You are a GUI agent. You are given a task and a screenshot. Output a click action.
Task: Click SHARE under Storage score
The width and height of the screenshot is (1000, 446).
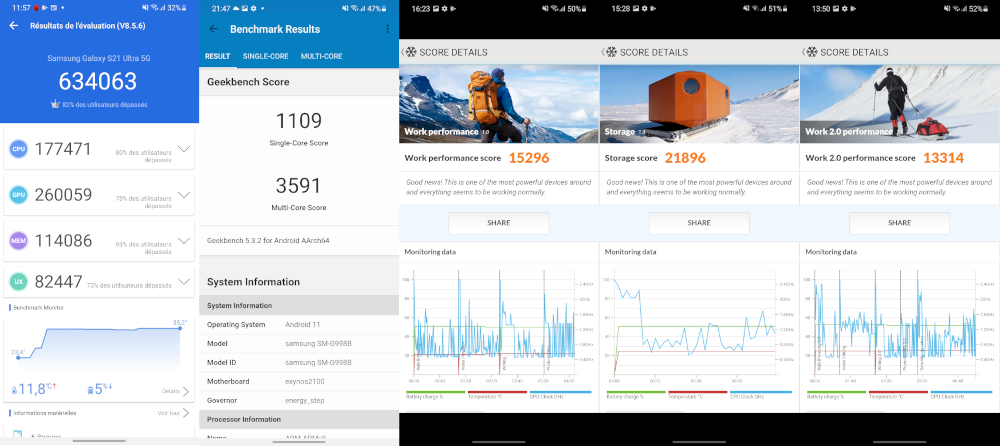699,223
